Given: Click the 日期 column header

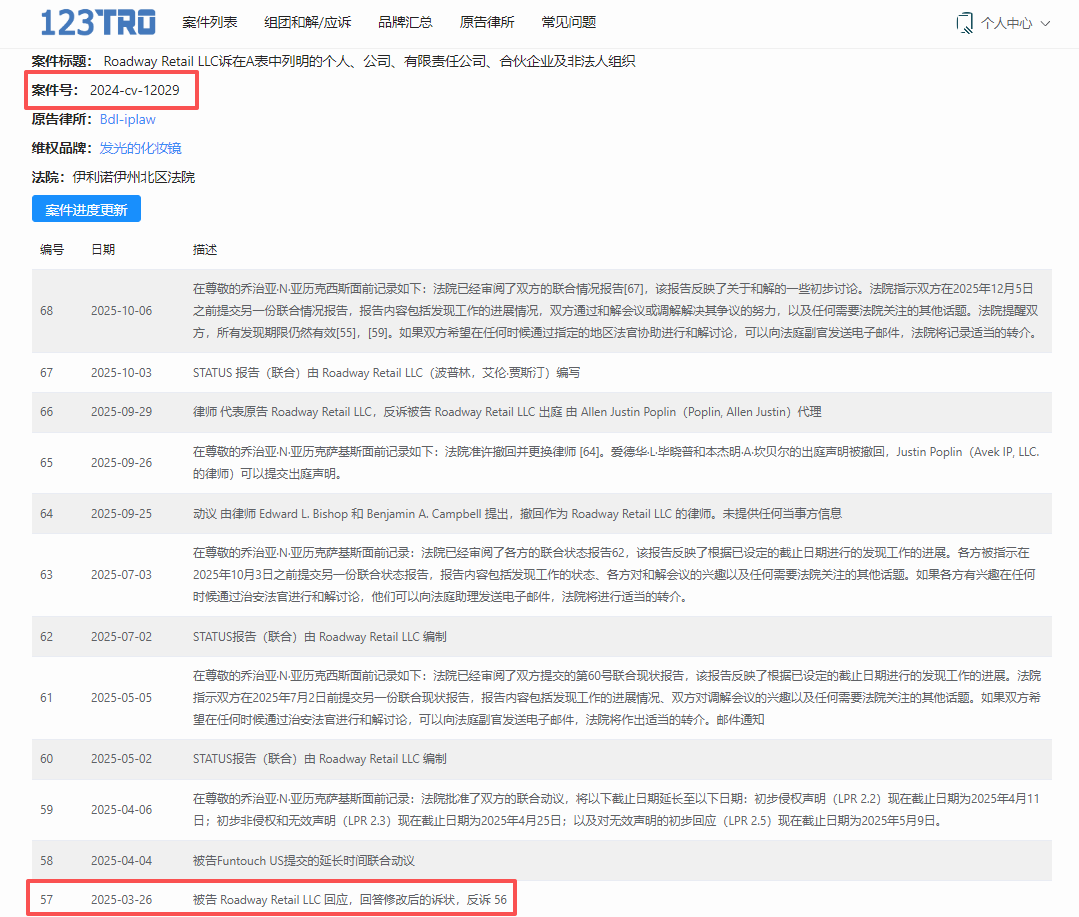Looking at the screenshot, I should (x=103, y=249).
